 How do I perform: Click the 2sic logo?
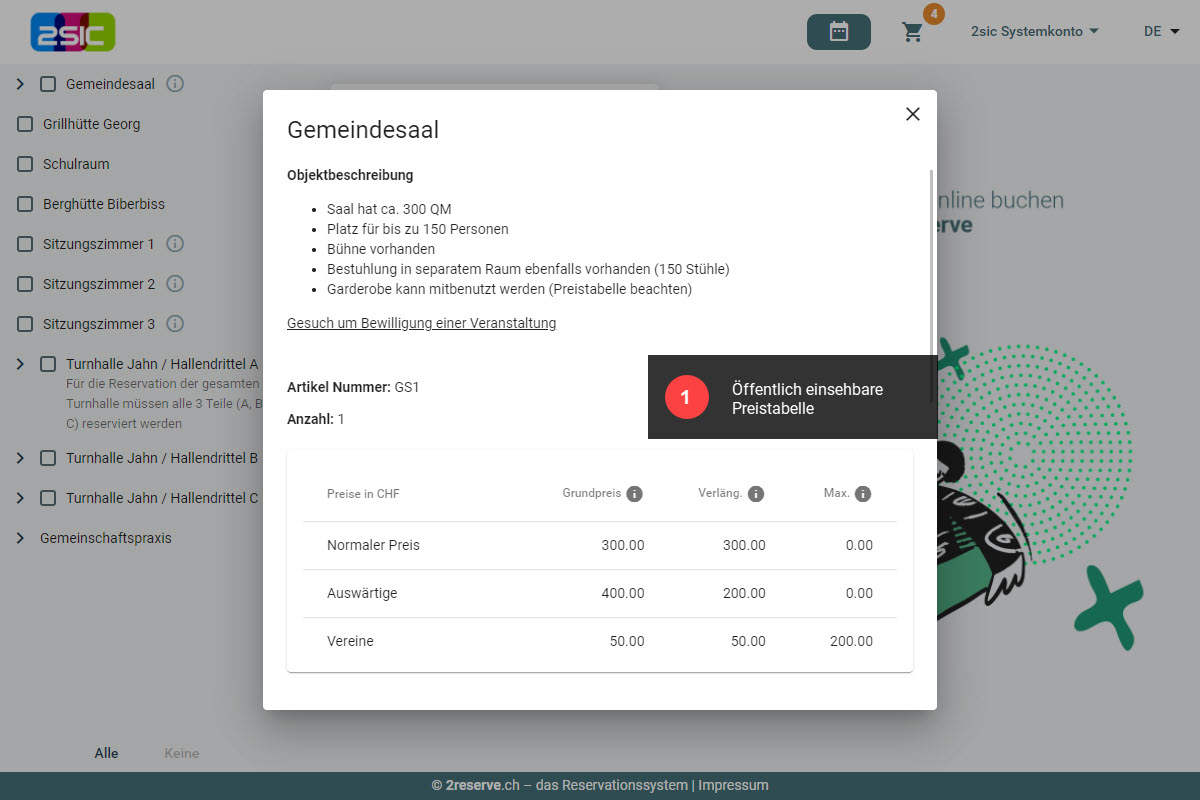point(73,32)
